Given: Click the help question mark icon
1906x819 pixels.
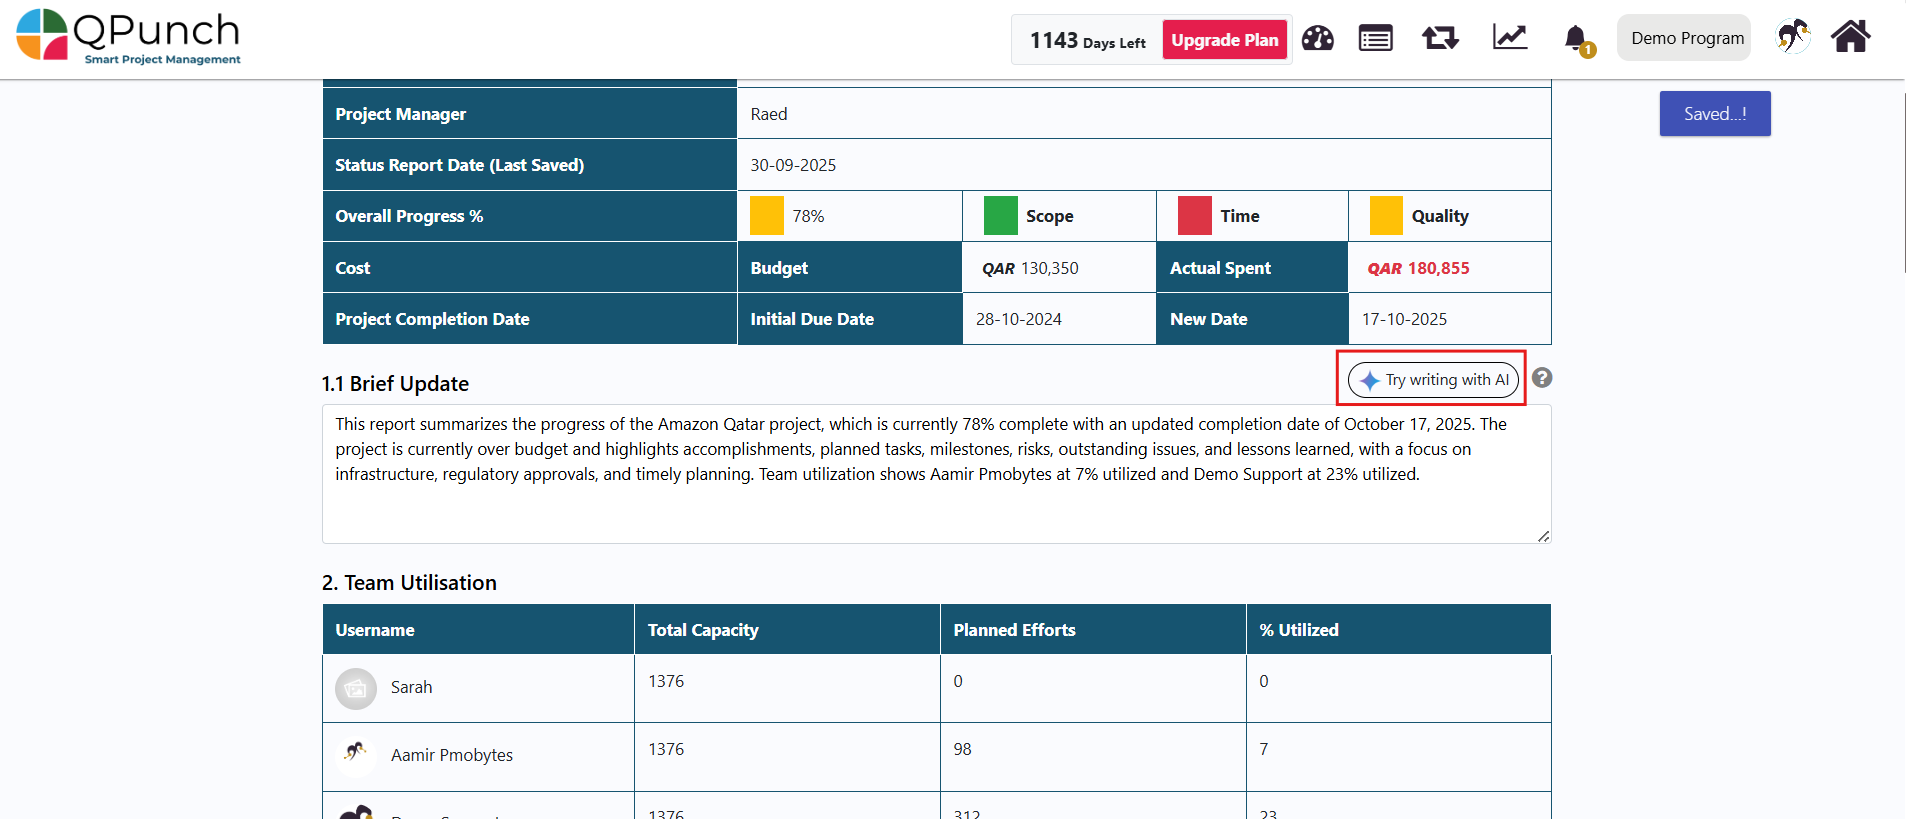Looking at the screenshot, I should [1542, 378].
